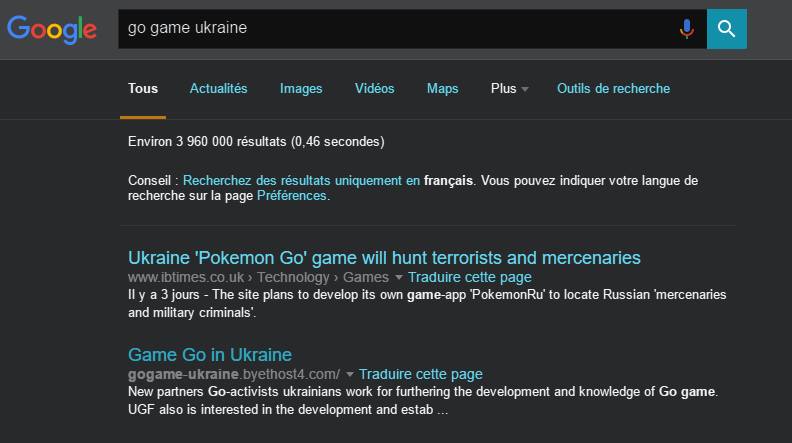Click 'Traduire cette page' for ibtimes result
The width and height of the screenshot is (792, 443).
470,277
